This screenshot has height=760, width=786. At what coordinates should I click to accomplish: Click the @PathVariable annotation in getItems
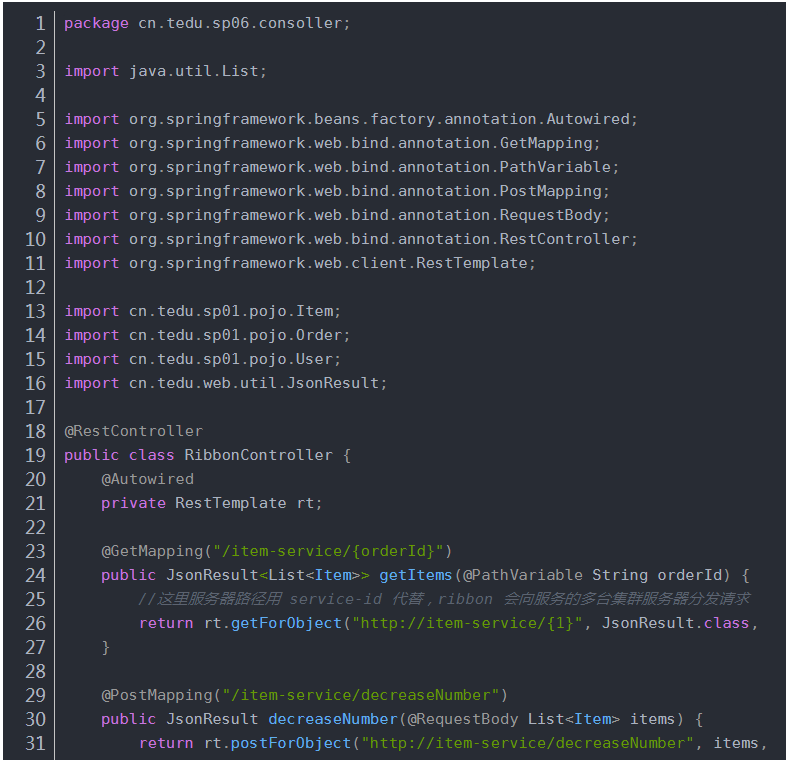[523, 576]
